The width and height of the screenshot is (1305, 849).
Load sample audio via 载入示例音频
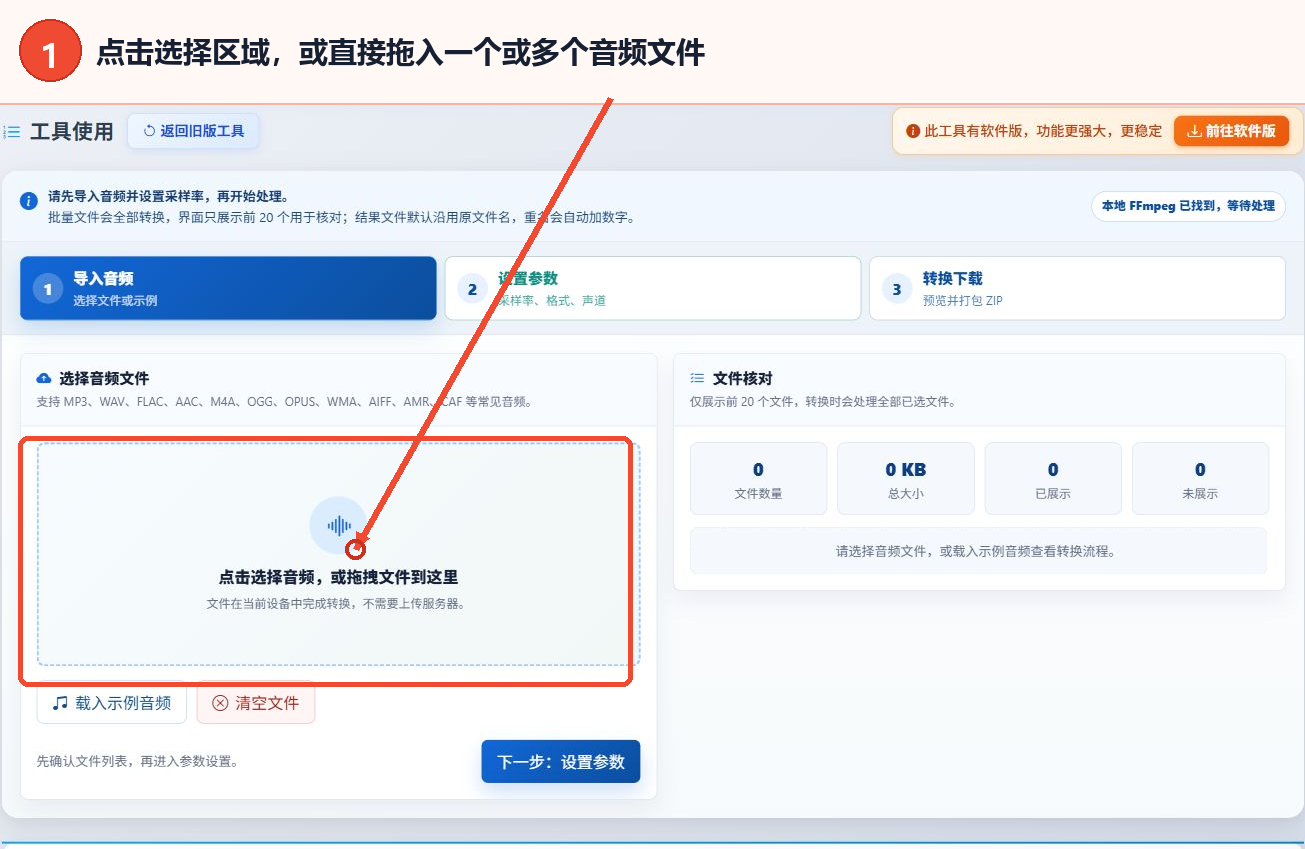coord(112,703)
